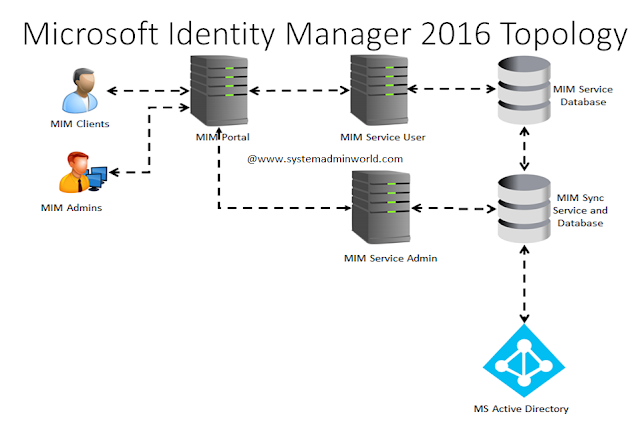
Task: Click the 'MIM Service User' label
Action: point(383,137)
